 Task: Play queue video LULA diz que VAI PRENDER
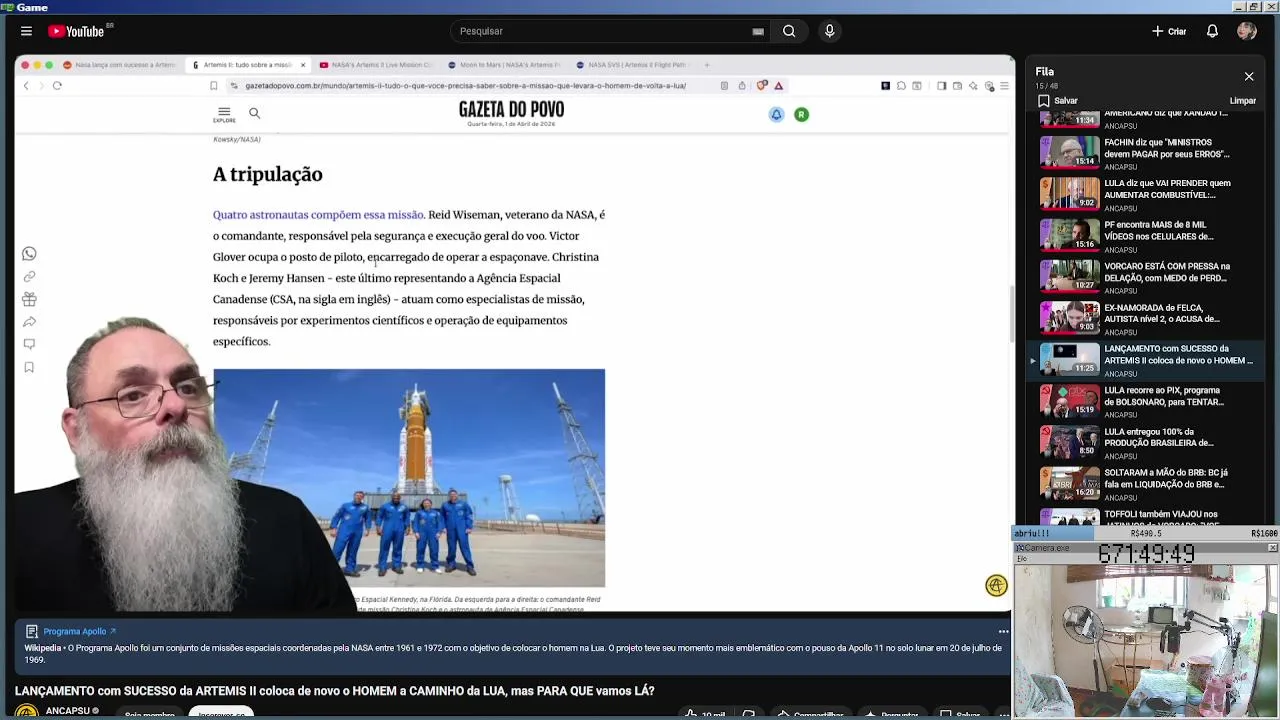1147,194
